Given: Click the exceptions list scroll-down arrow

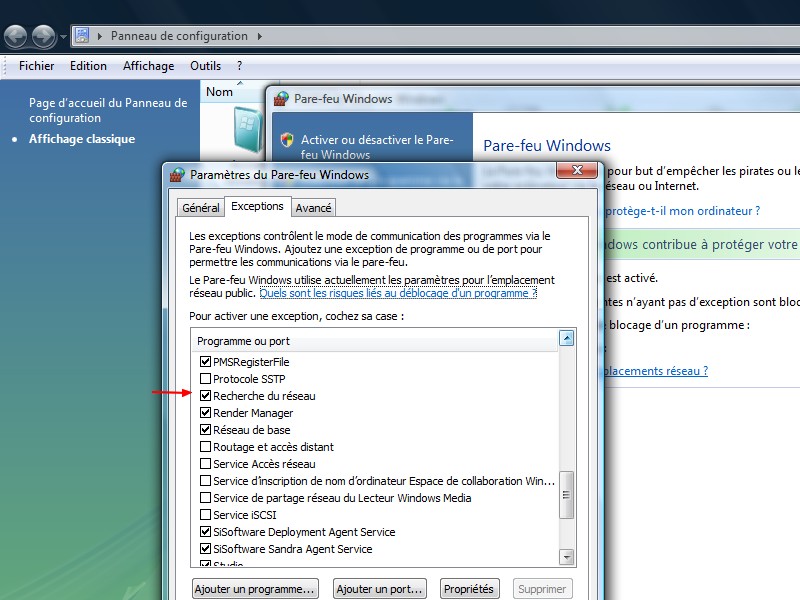Looking at the screenshot, I should pyautogui.click(x=566, y=557).
